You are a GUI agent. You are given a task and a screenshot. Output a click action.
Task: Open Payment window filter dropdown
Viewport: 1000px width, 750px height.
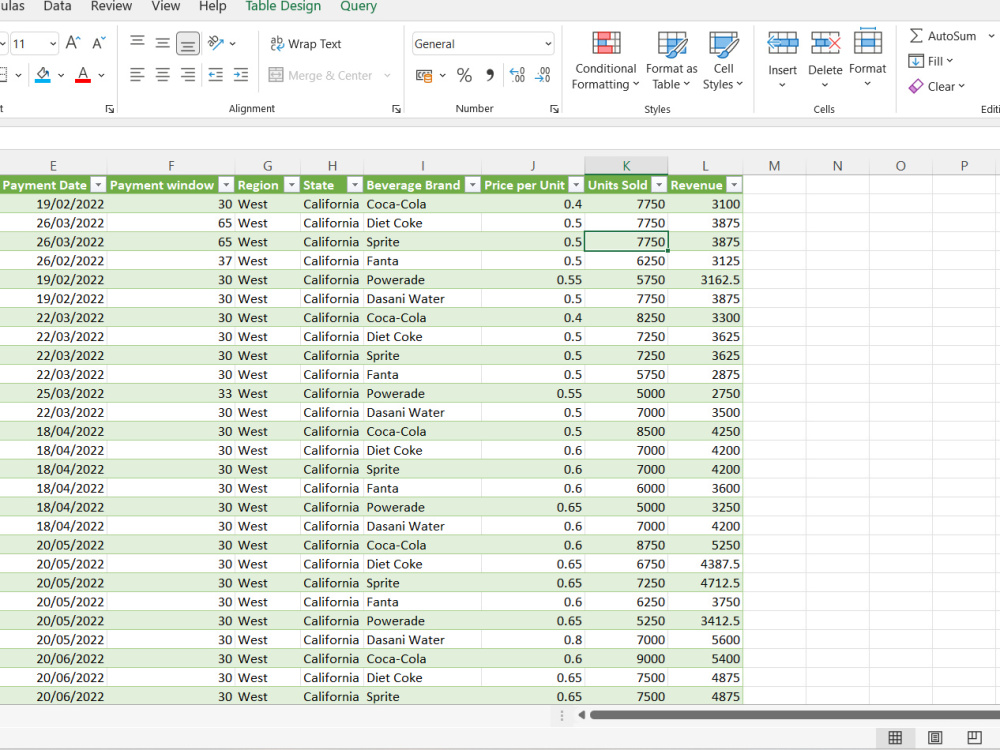(226, 185)
